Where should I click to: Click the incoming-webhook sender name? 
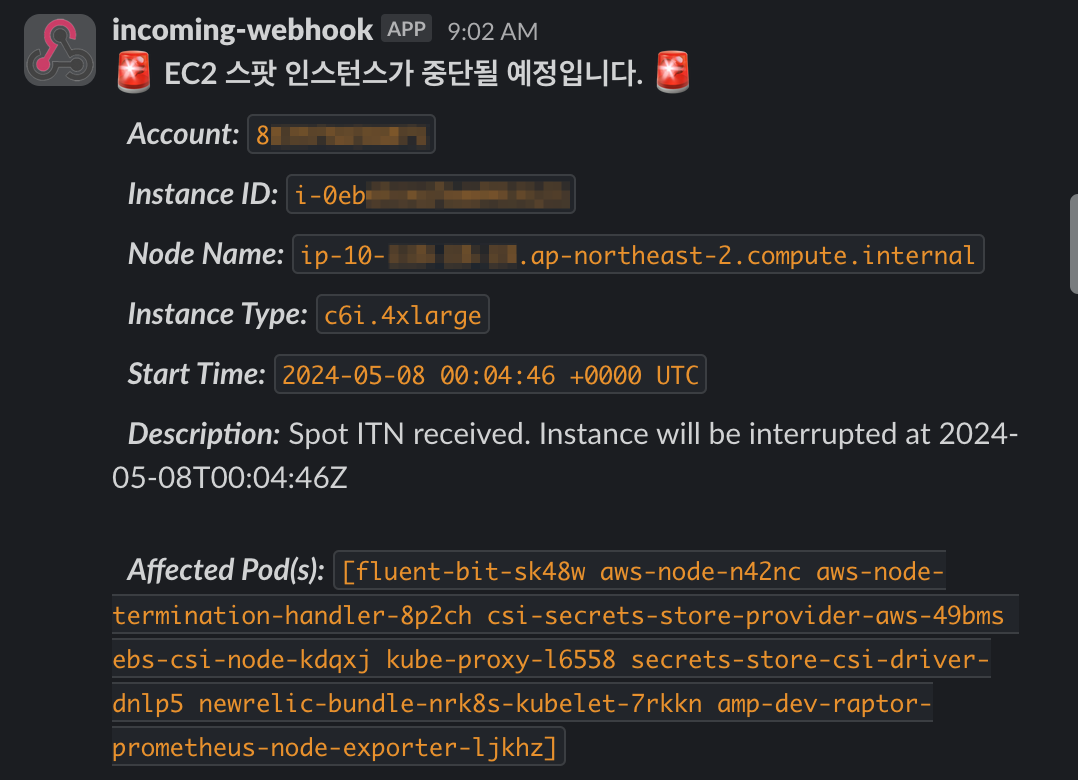pos(244,28)
